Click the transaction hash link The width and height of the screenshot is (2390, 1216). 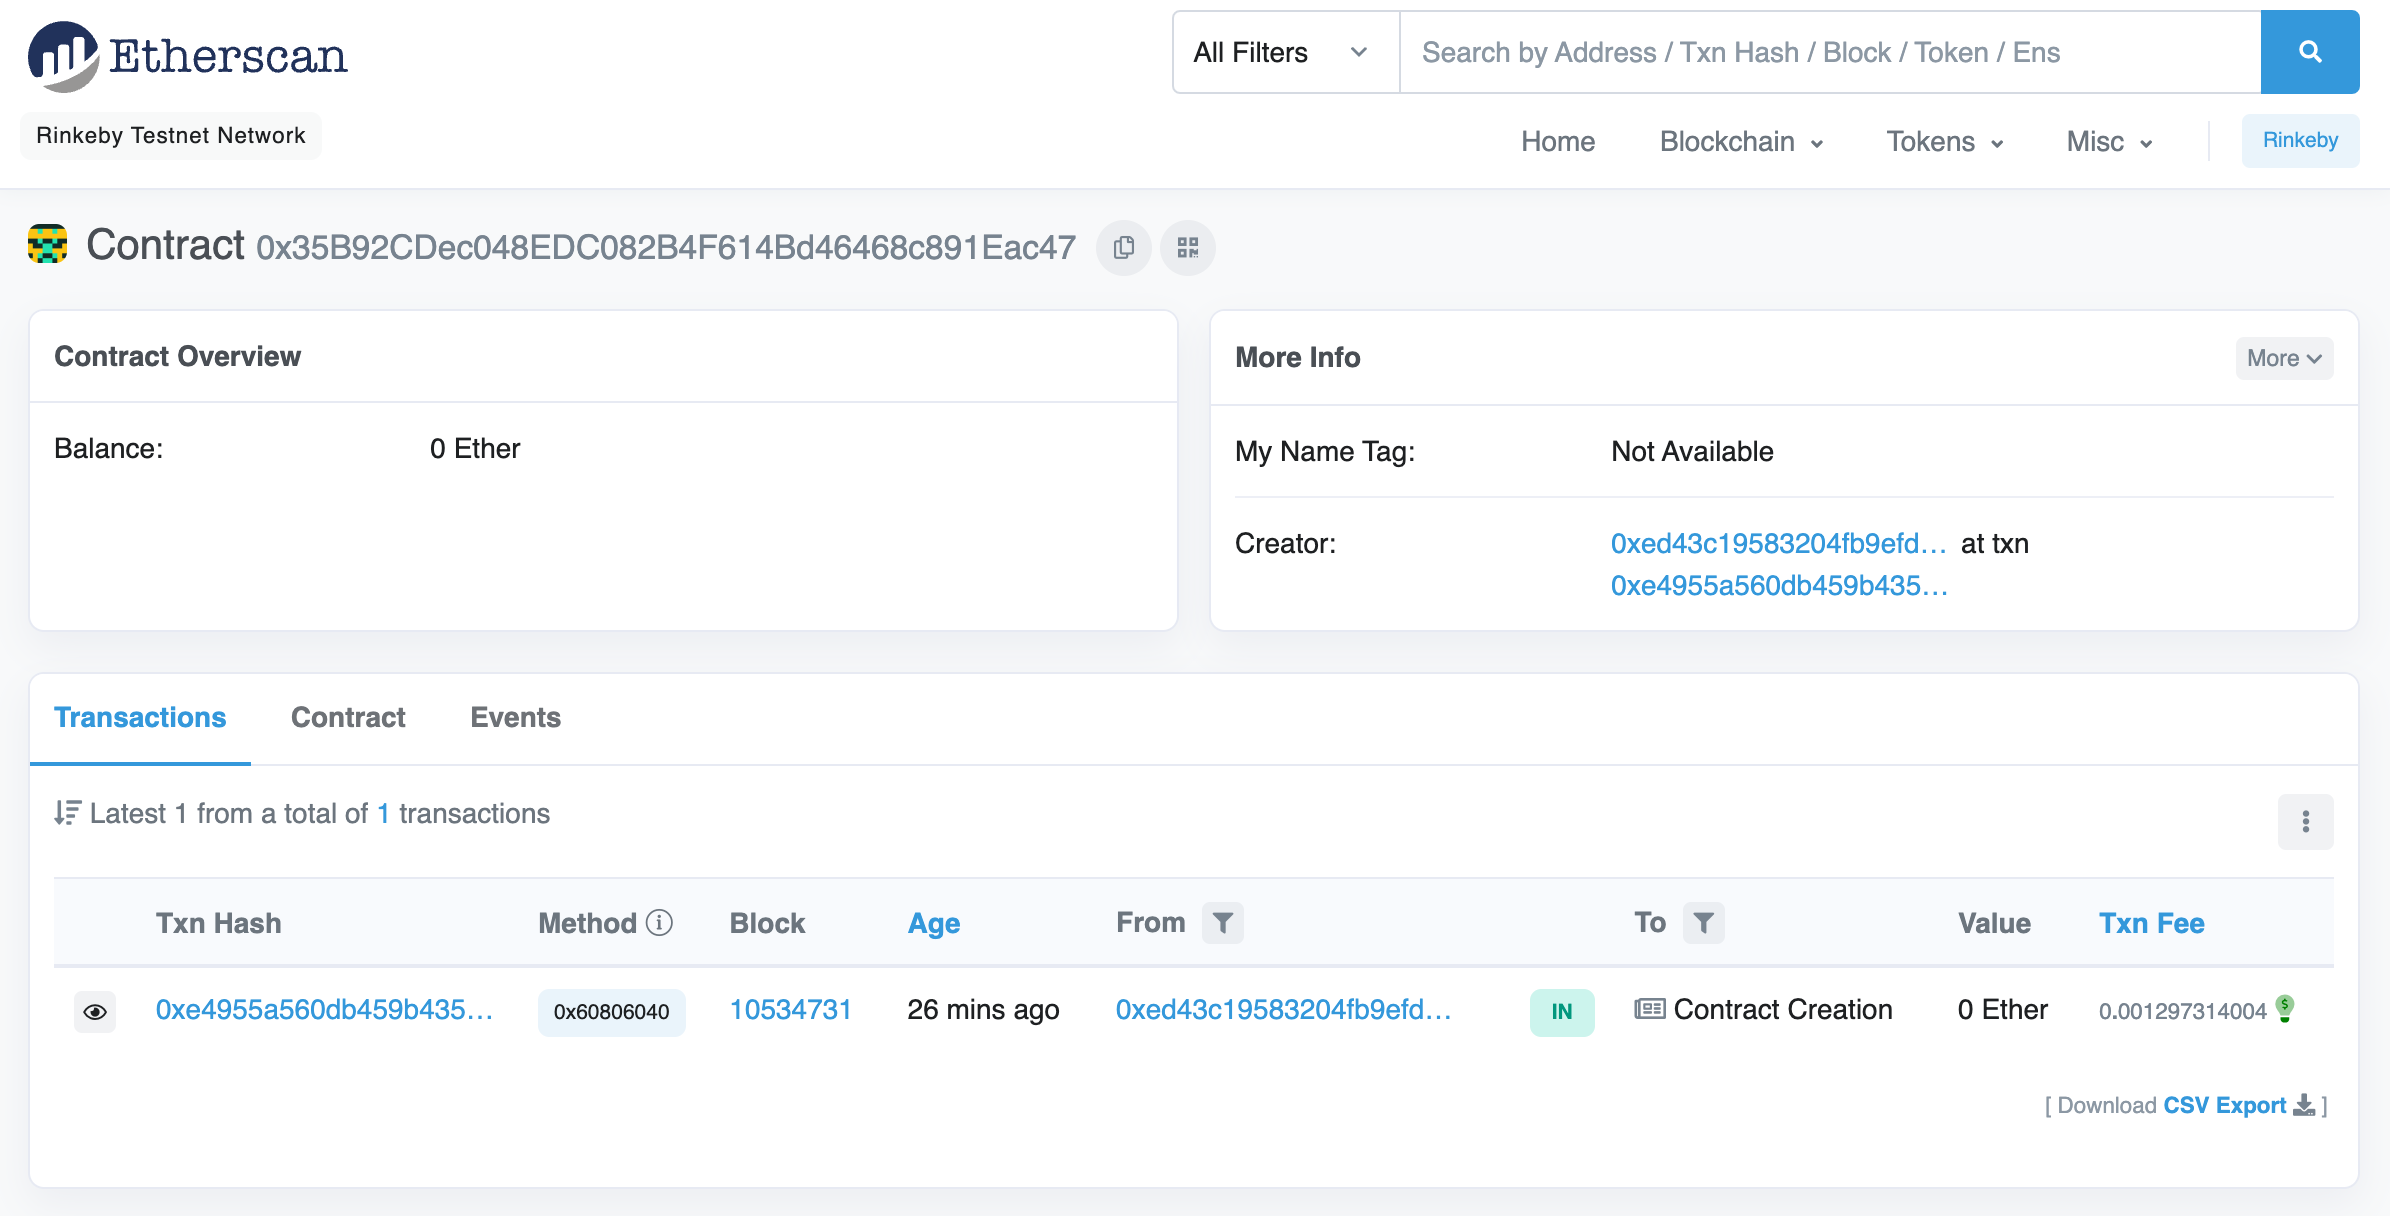(x=324, y=1010)
